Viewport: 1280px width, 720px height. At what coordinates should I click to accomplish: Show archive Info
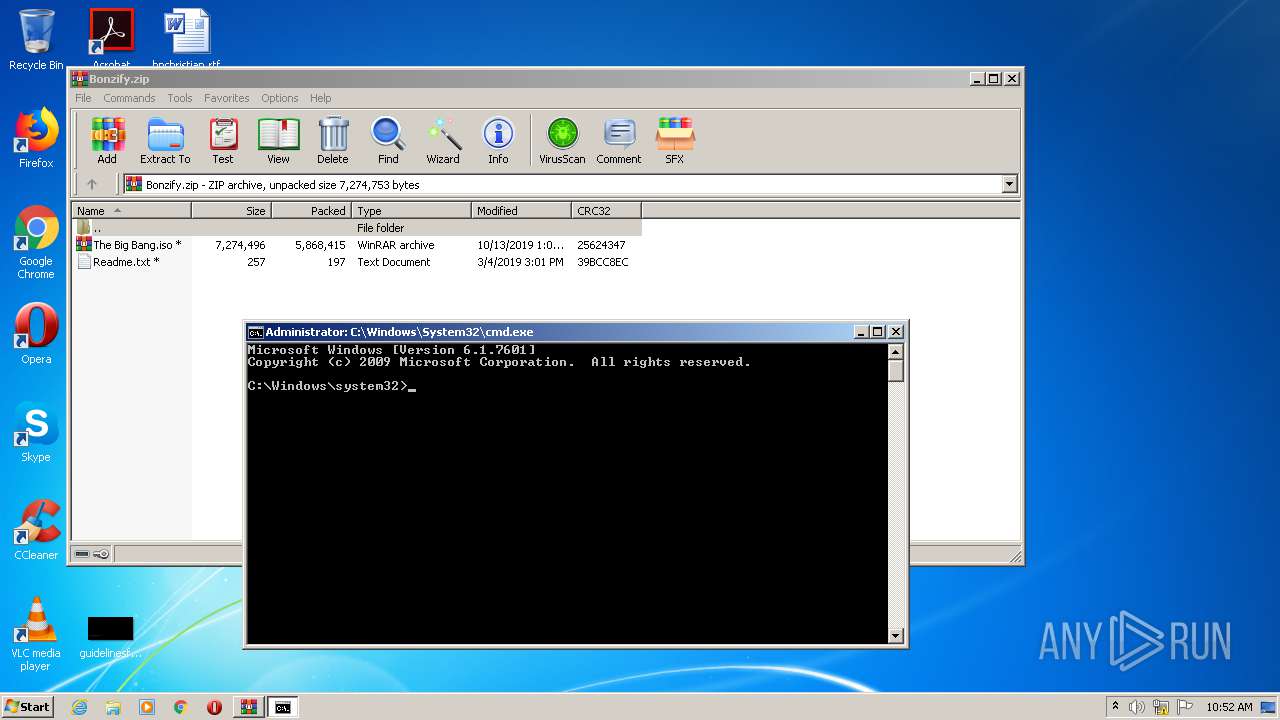pyautogui.click(x=498, y=140)
